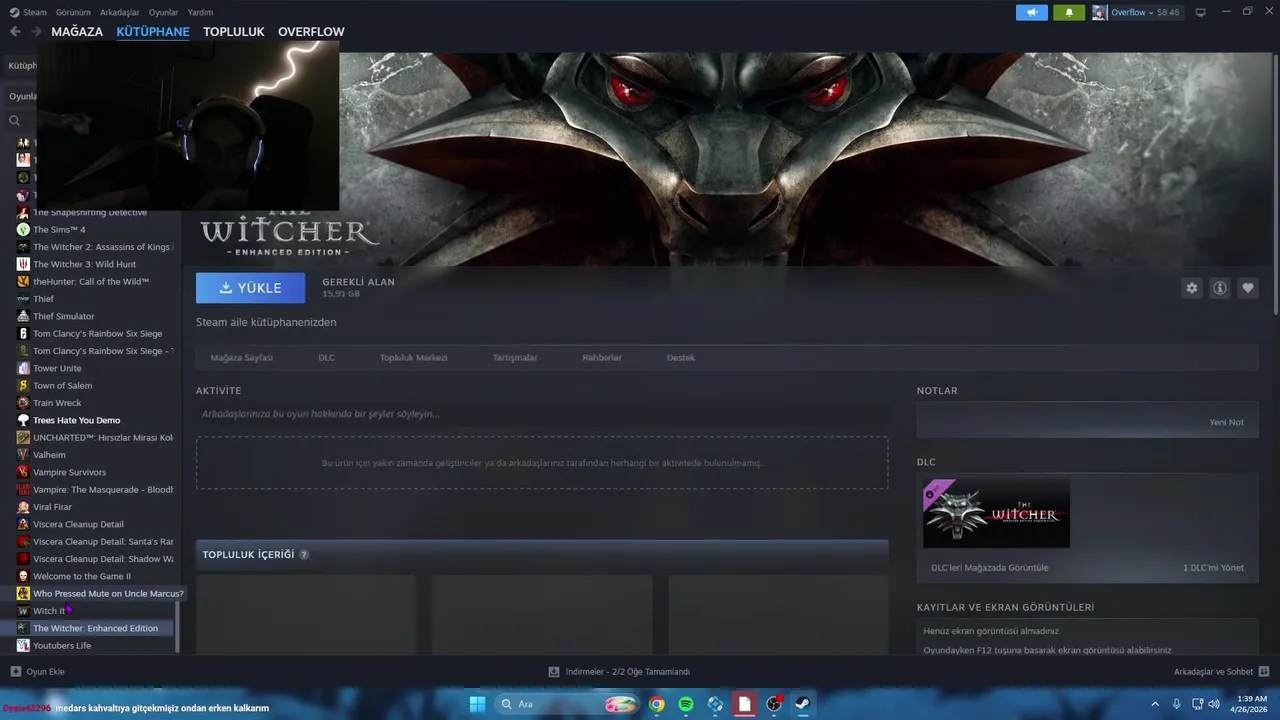Click The Sims 4 game icon

pos(23,229)
